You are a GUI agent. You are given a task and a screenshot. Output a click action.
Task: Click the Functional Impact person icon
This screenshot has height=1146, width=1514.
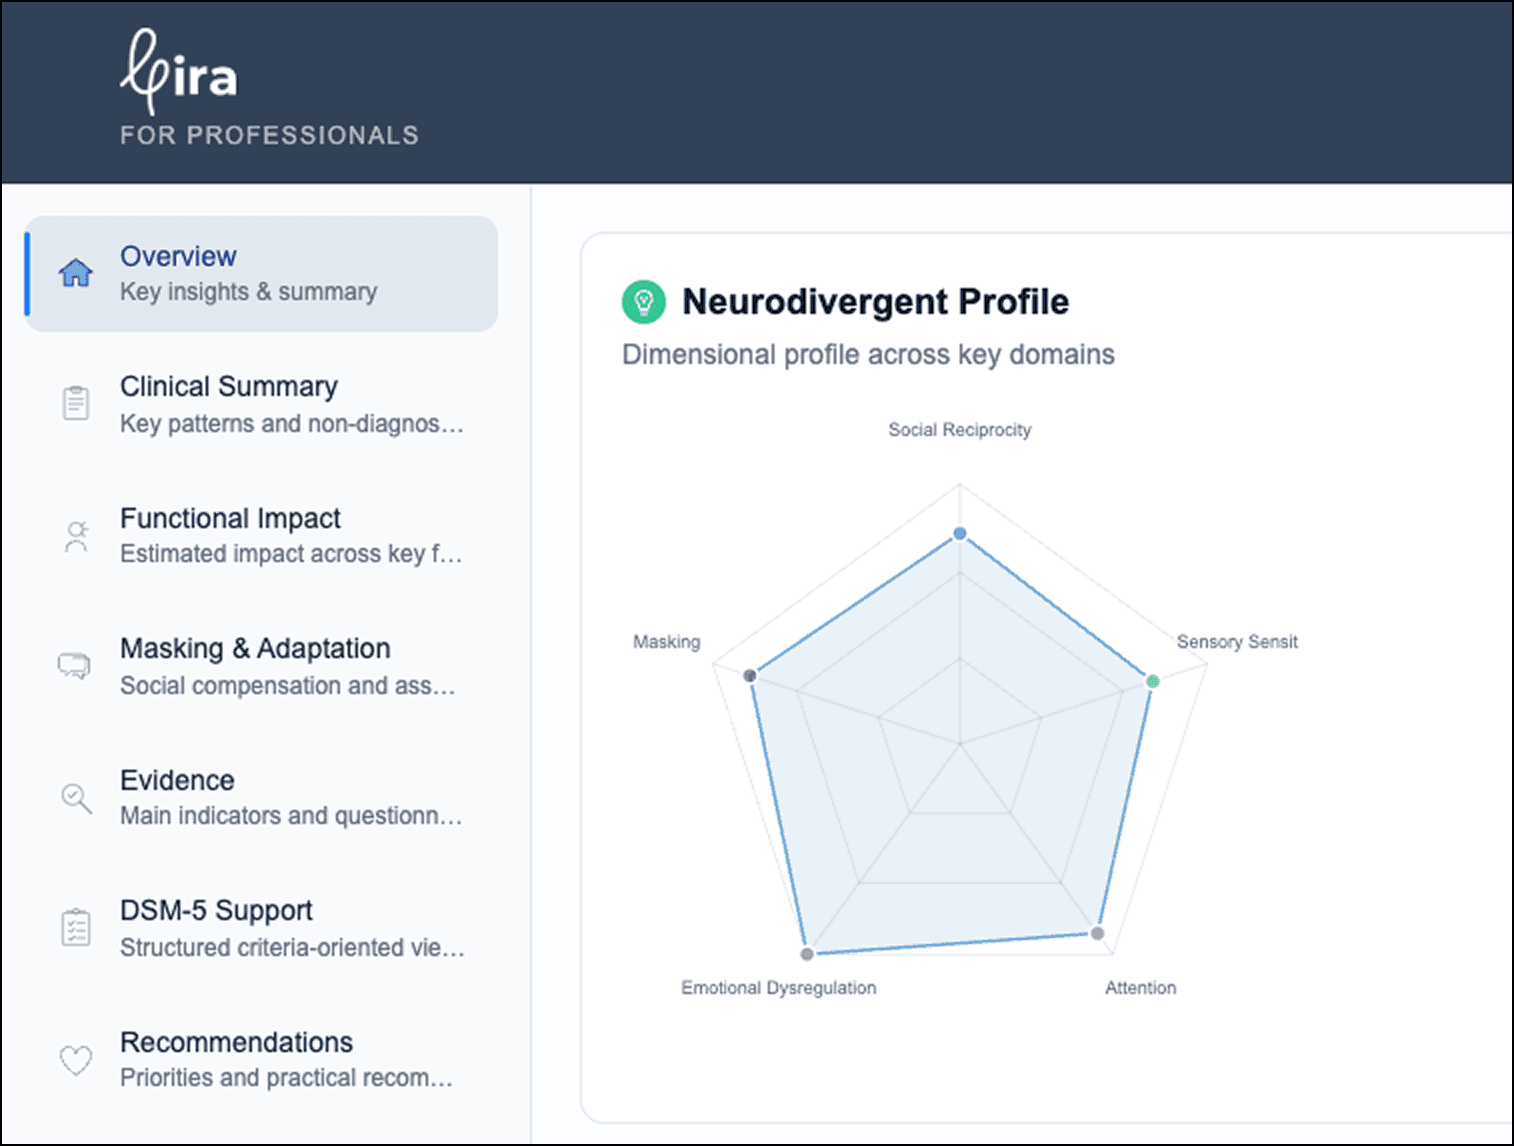[x=76, y=536]
